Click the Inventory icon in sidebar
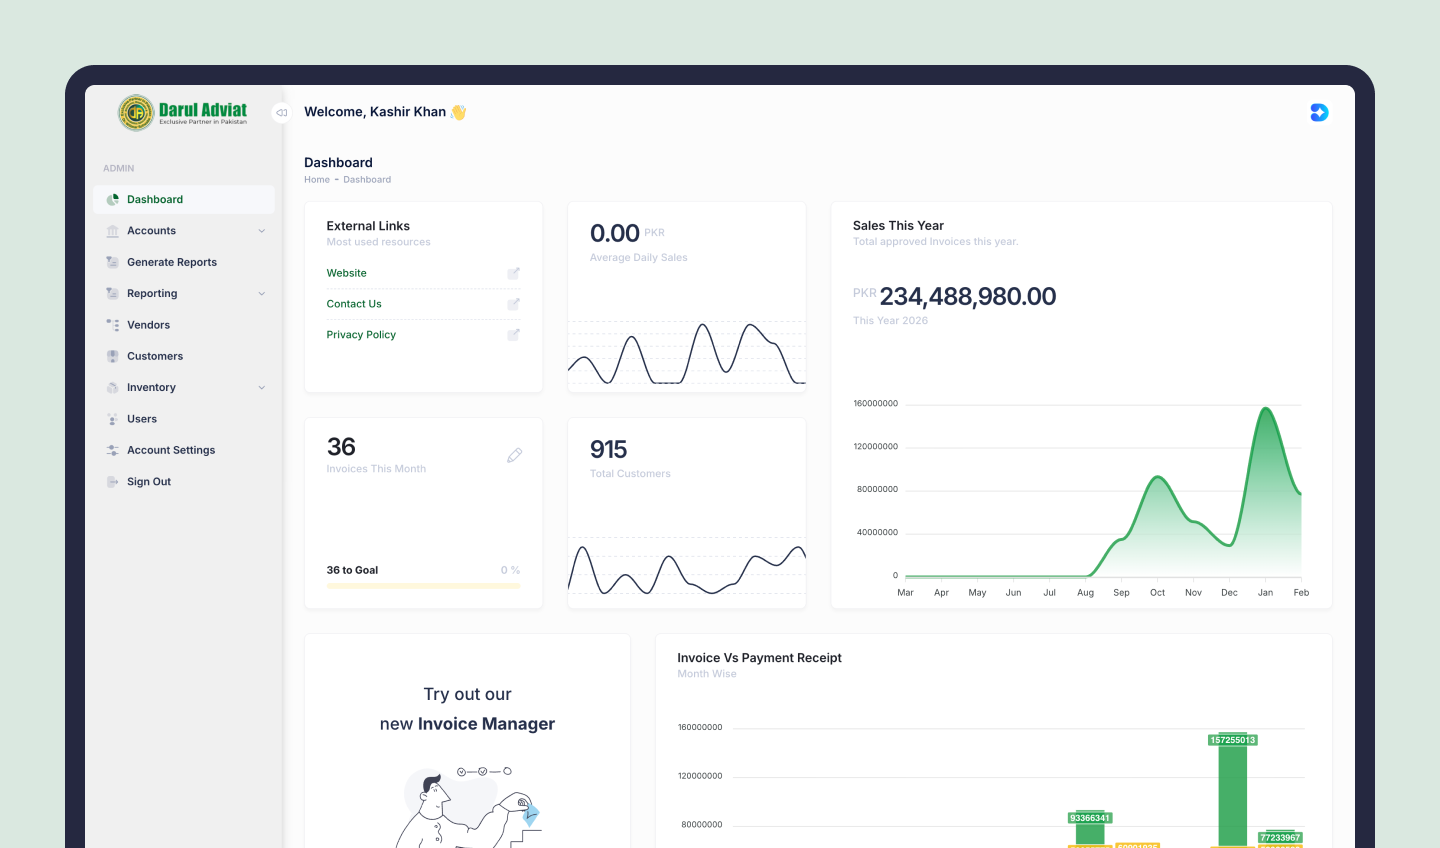The width and height of the screenshot is (1440, 848). (x=113, y=388)
